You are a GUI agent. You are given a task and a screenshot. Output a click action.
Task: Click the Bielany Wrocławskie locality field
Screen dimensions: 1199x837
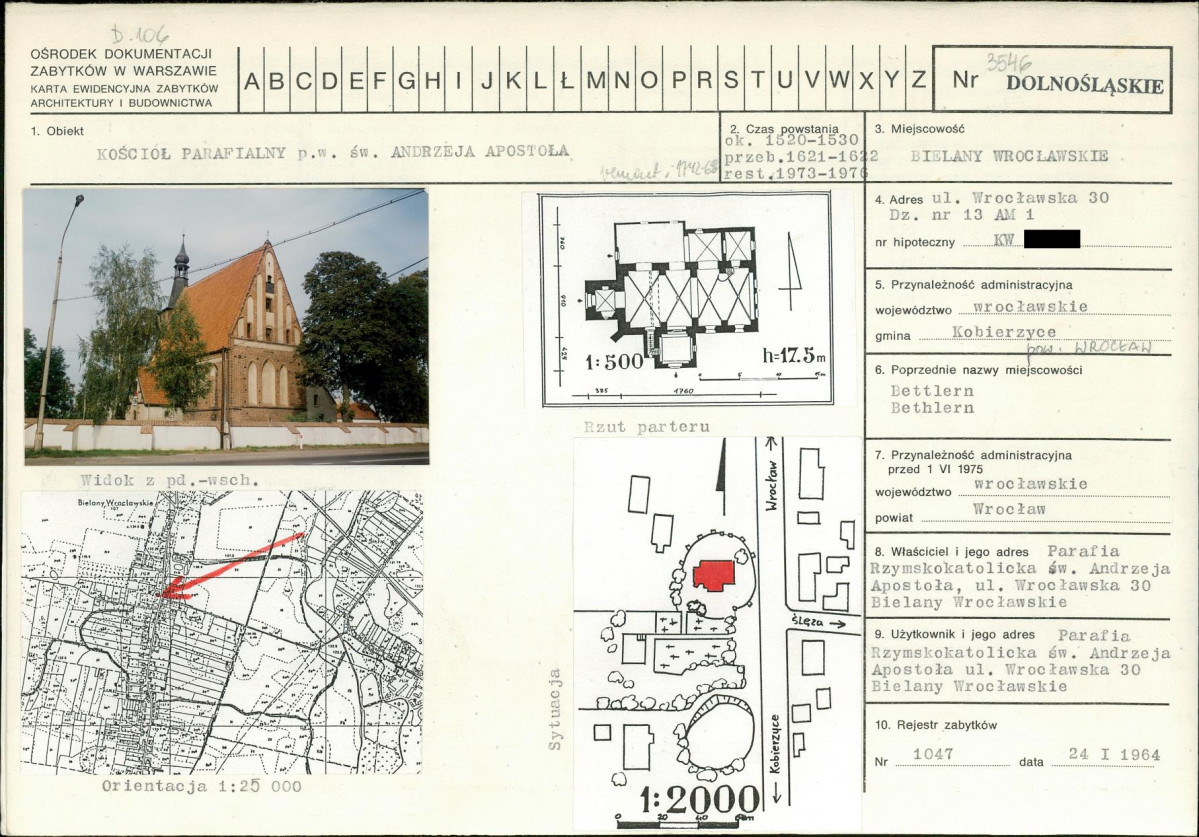tap(1009, 156)
